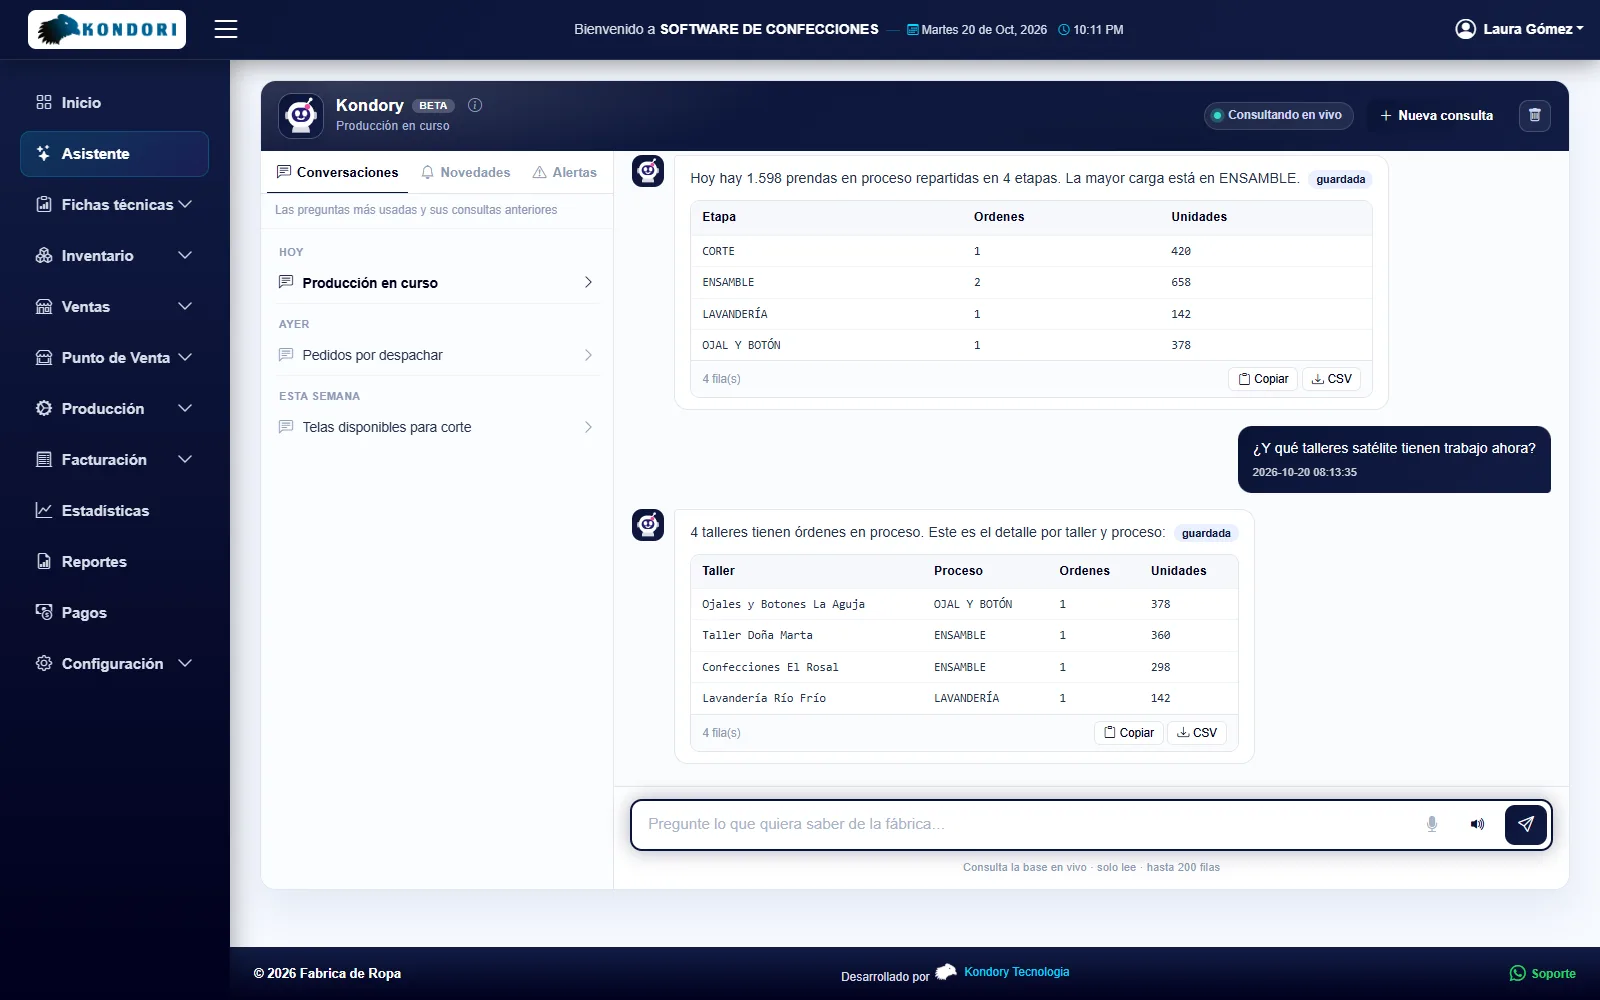The image size is (1600, 1000).
Task: Copy the Etapa table with Copiar
Action: pyautogui.click(x=1263, y=379)
